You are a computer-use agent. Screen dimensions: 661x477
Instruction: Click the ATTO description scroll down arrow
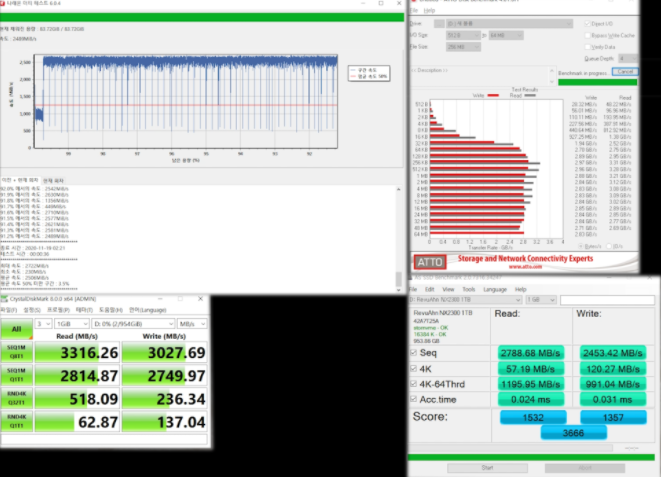click(x=552, y=82)
